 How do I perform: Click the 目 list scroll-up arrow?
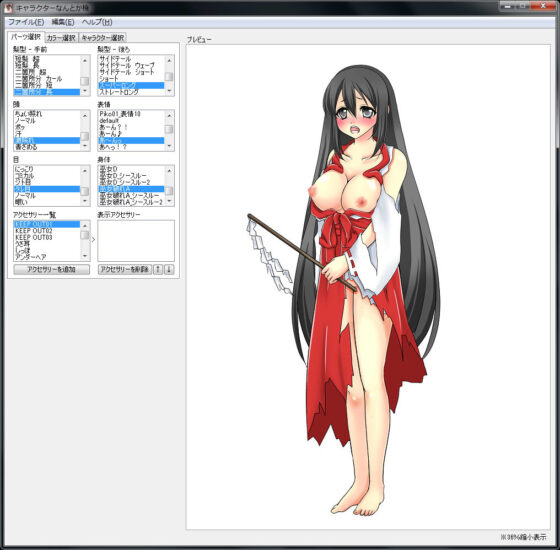85,171
